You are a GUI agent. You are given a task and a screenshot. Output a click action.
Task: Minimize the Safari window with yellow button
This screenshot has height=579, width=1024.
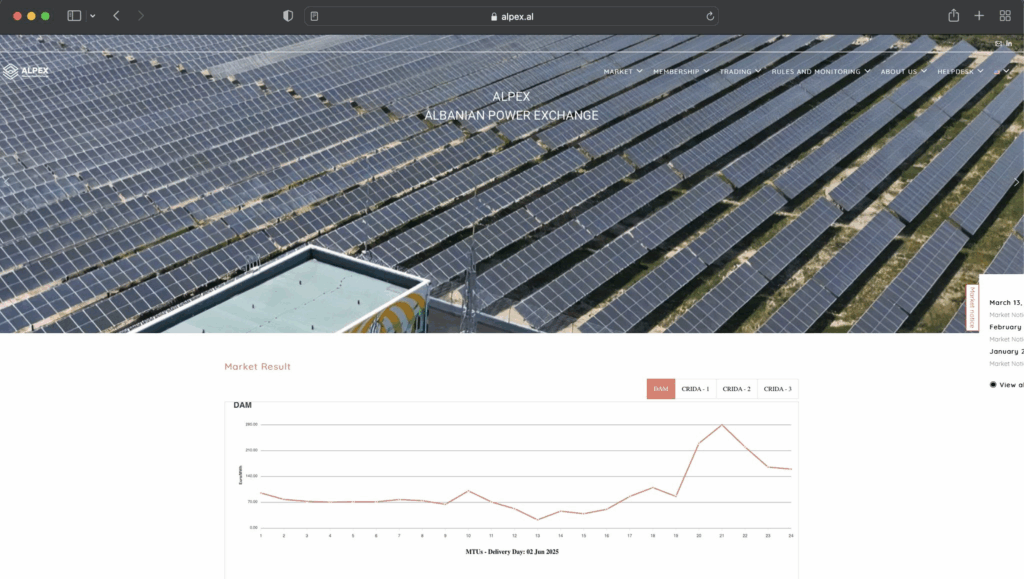coord(31,16)
